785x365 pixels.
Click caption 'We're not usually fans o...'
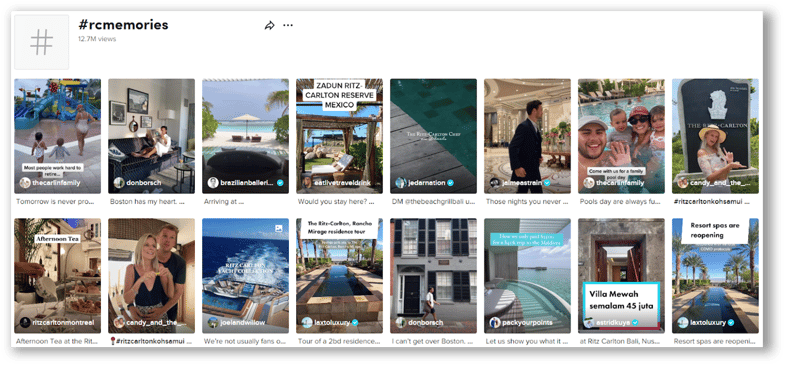point(245,341)
